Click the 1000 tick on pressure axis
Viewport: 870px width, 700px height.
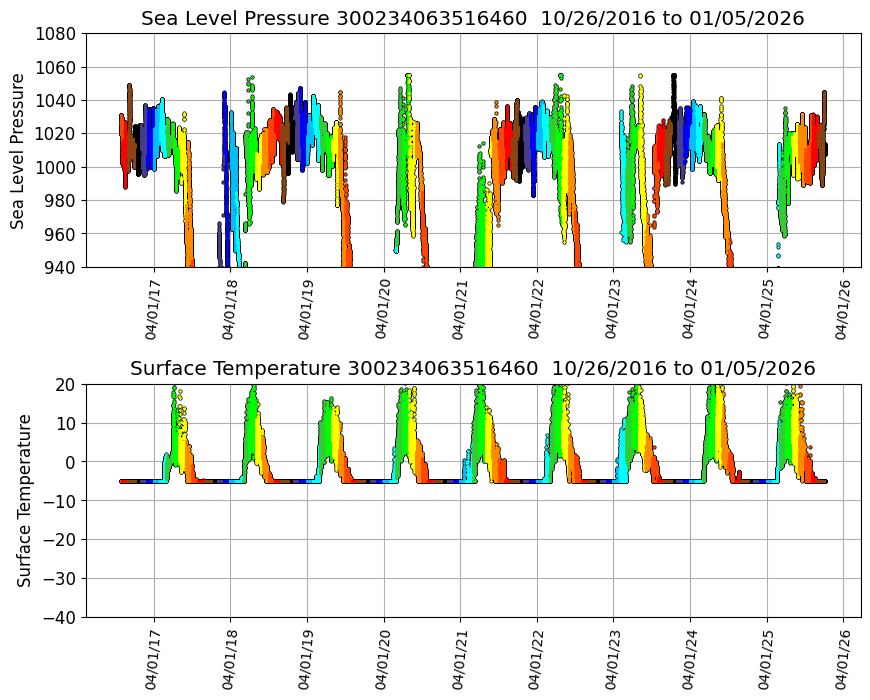pyautogui.click(x=59, y=167)
